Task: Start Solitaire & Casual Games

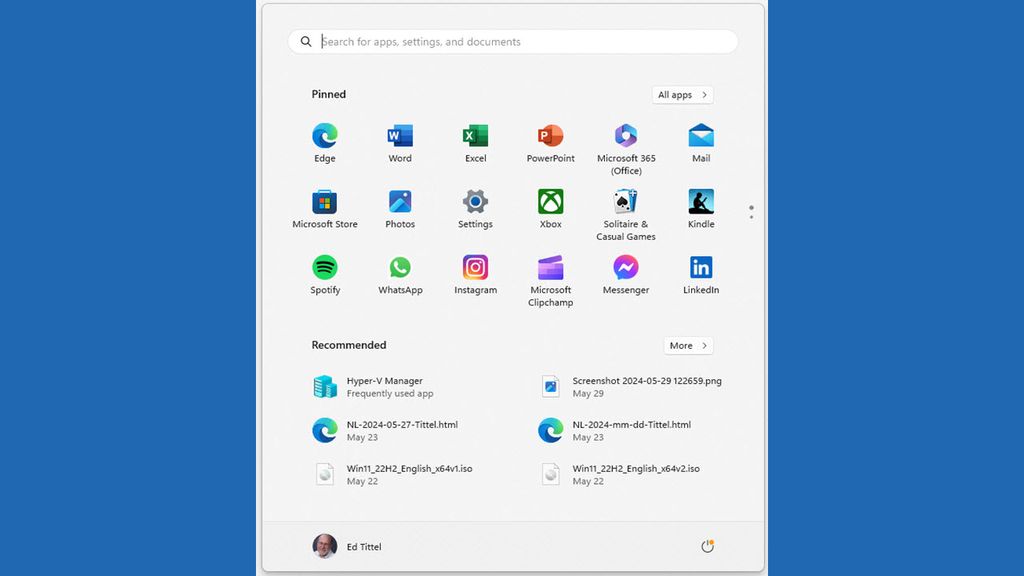Action: point(625,203)
